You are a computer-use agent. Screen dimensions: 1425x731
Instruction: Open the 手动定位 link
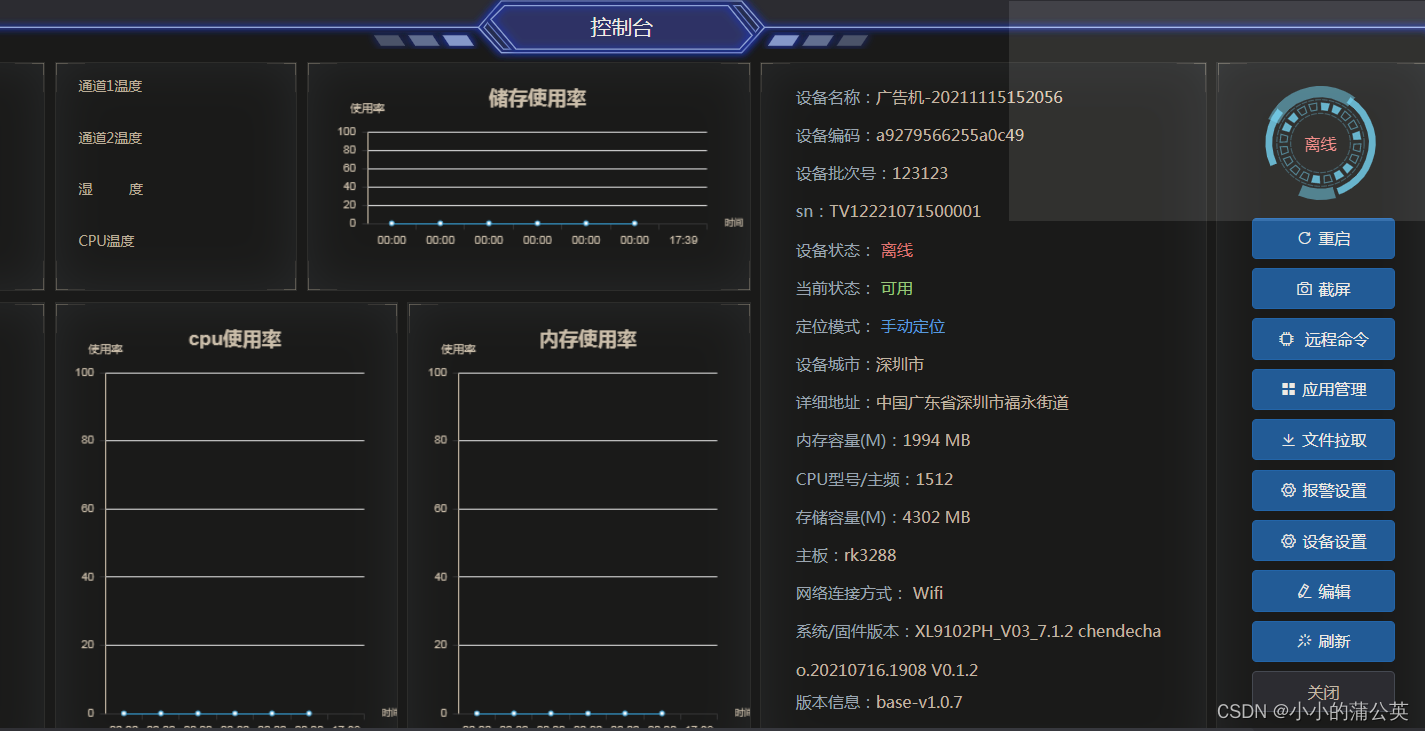pyautogui.click(x=912, y=326)
